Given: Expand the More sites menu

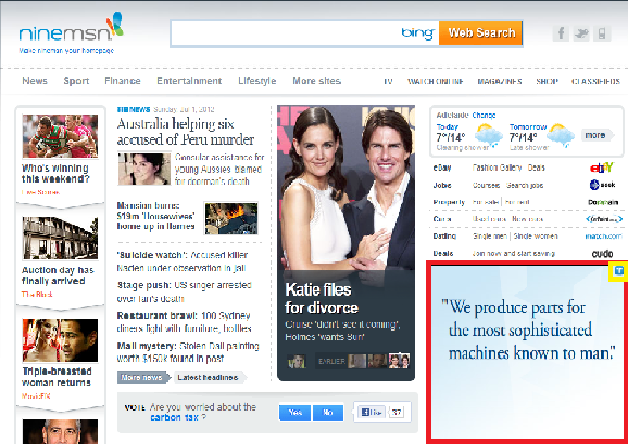Looking at the screenshot, I should (316, 81).
